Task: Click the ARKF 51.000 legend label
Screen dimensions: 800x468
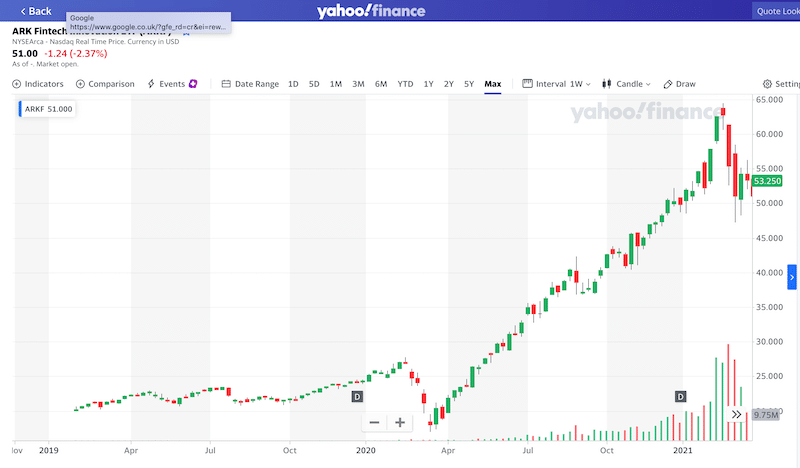Action: [x=48, y=109]
